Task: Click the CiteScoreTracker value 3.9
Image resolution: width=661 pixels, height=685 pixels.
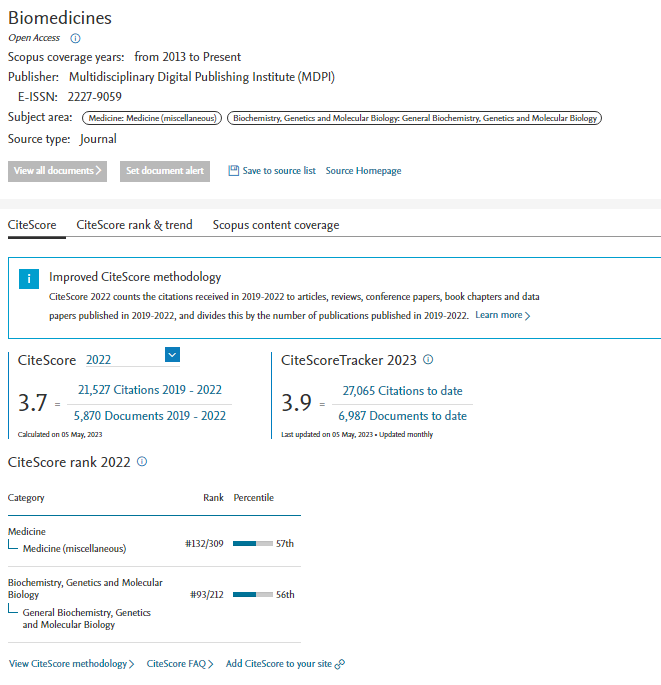Action: pyautogui.click(x=296, y=402)
